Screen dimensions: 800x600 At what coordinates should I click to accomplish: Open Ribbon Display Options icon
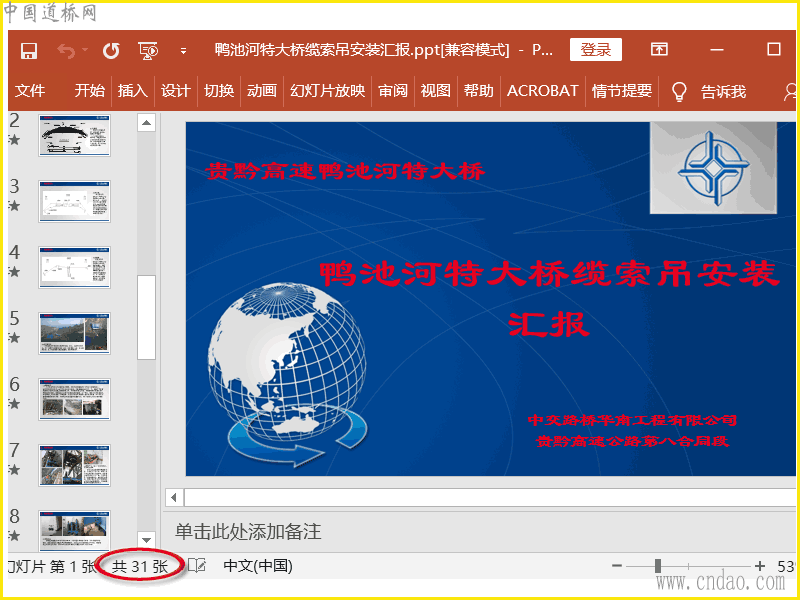pyautogui.click(x=659, y=49)
